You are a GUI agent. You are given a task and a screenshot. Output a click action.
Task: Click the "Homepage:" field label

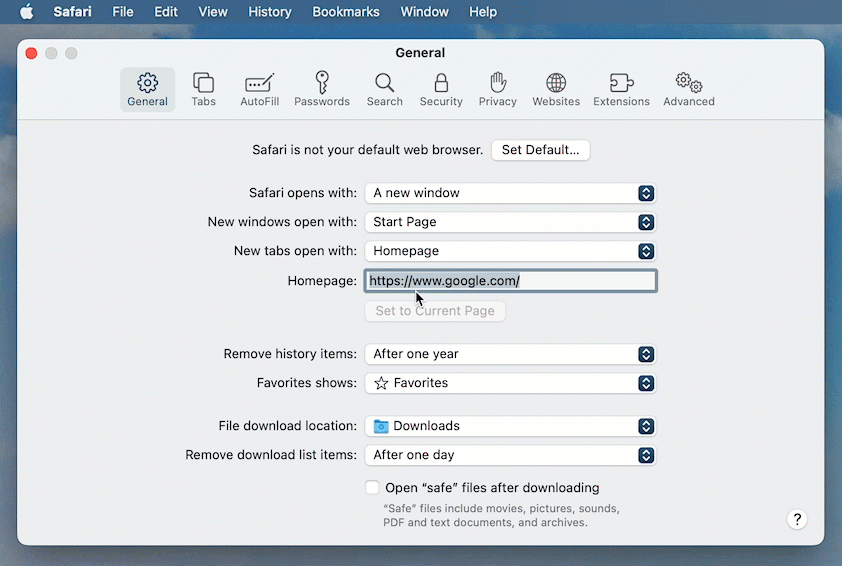click(322, 281)
